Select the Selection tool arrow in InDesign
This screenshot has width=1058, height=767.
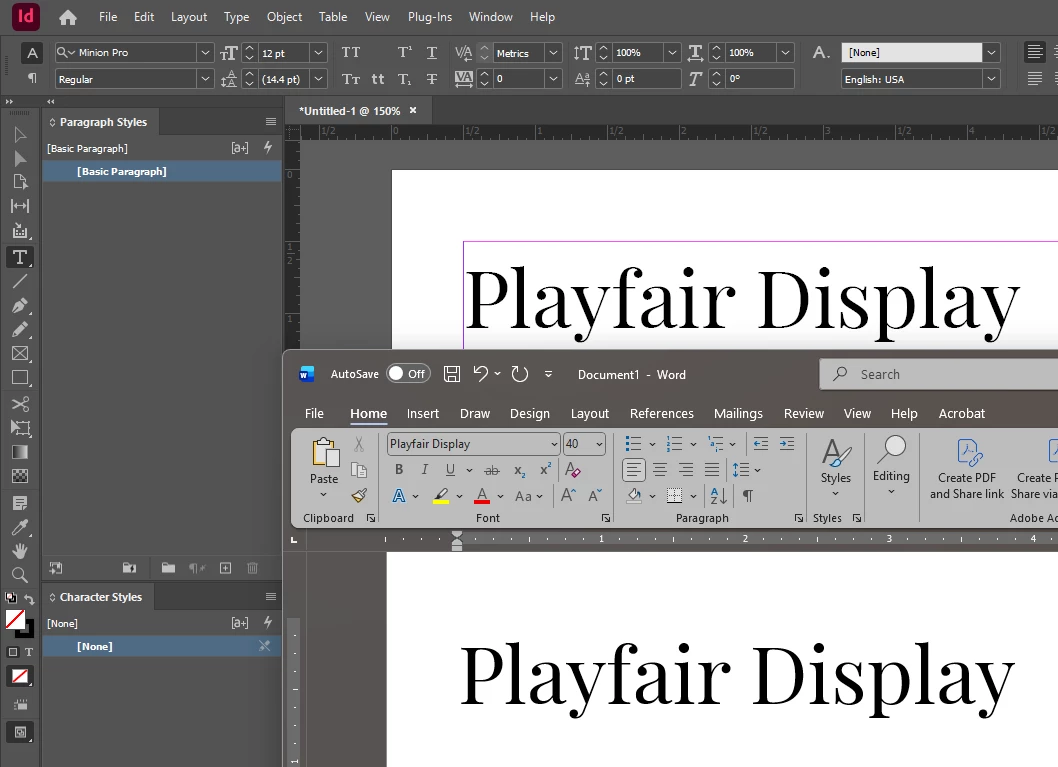click(x=20, y=135)
